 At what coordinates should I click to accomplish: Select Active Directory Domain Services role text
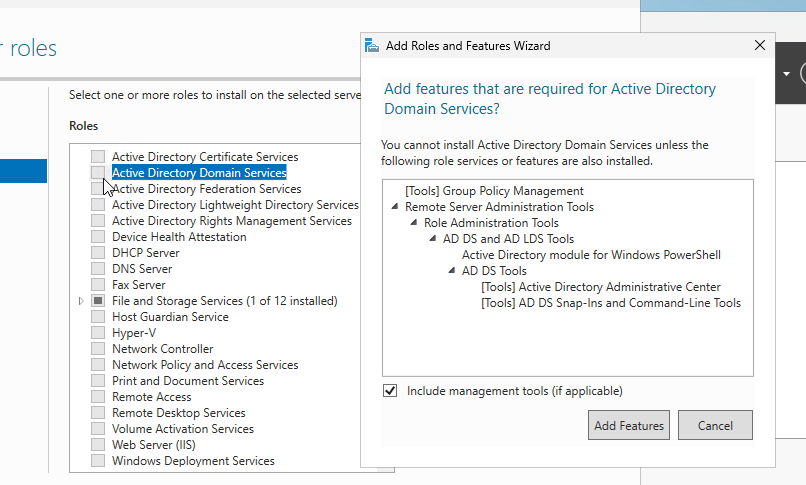pyautogui.click(x=199, y=173)
